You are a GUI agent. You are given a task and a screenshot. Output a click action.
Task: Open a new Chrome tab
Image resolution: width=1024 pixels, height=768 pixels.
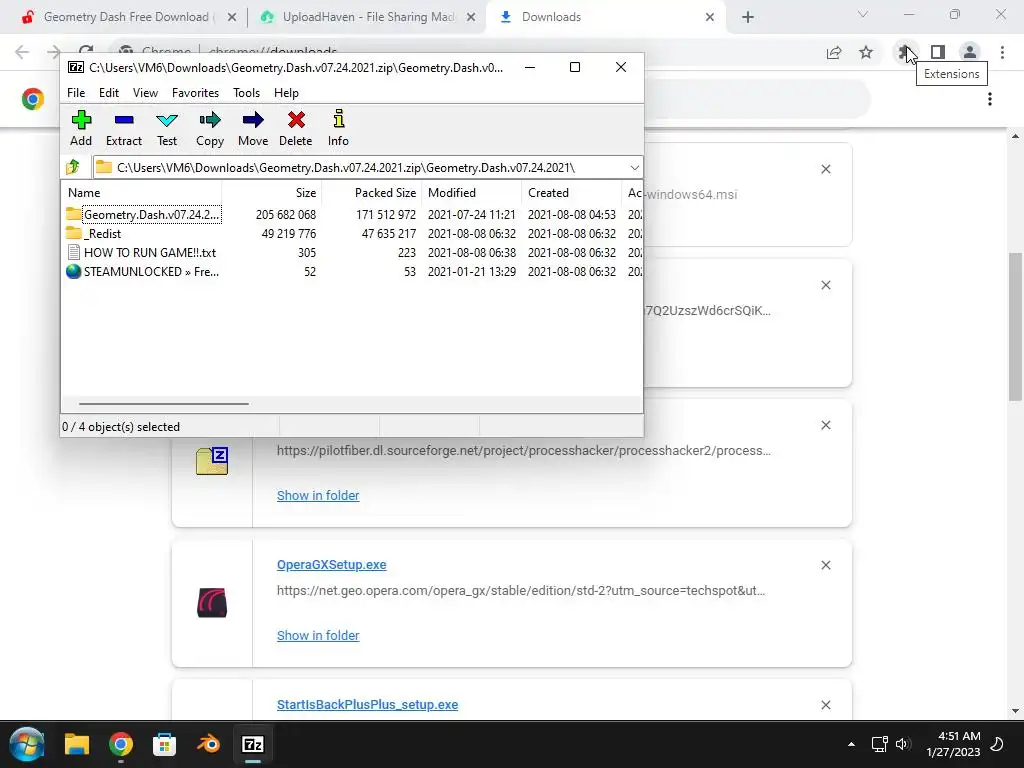tap(748, 18)
